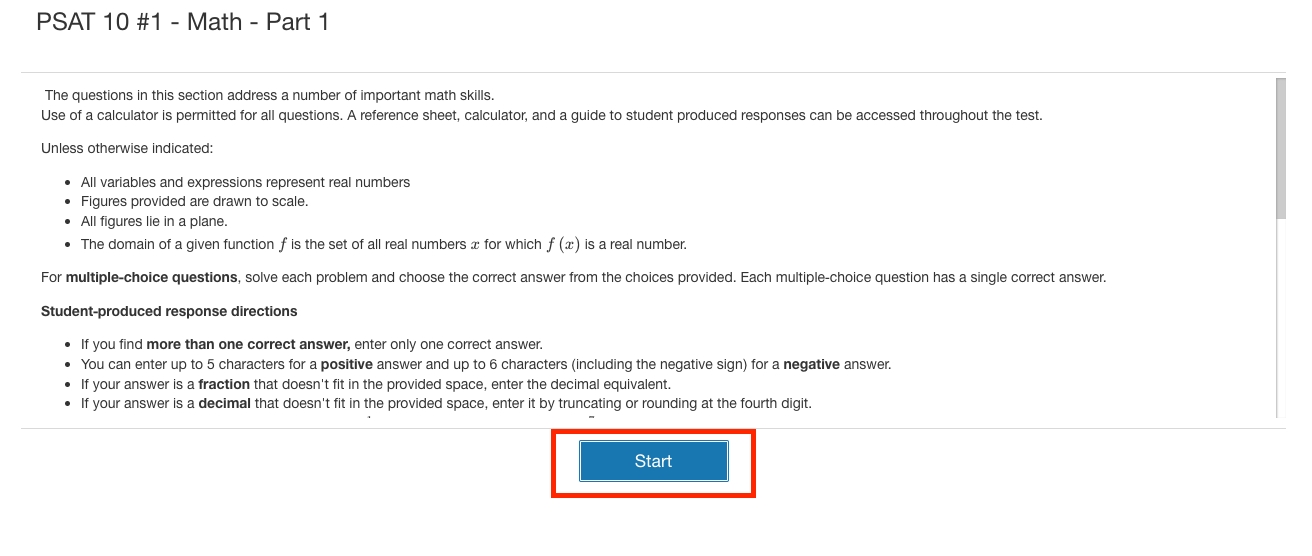Click the "All figures lie in a plane" bullet
The image size is (1312, 556).
tap(154, 221)
